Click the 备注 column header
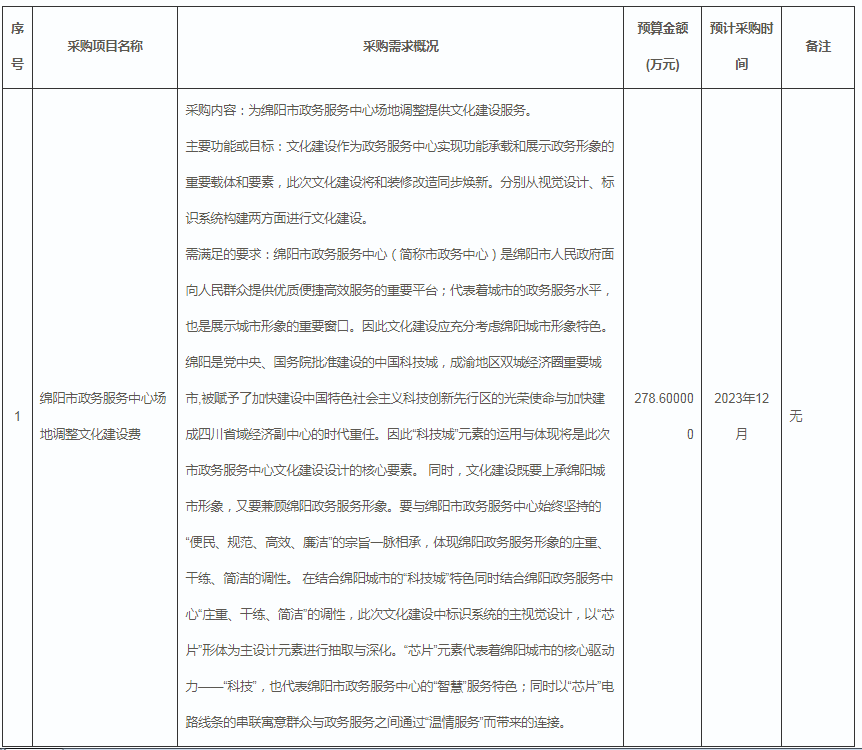Screen dimensions: 862x750 [x=818, y=46]
